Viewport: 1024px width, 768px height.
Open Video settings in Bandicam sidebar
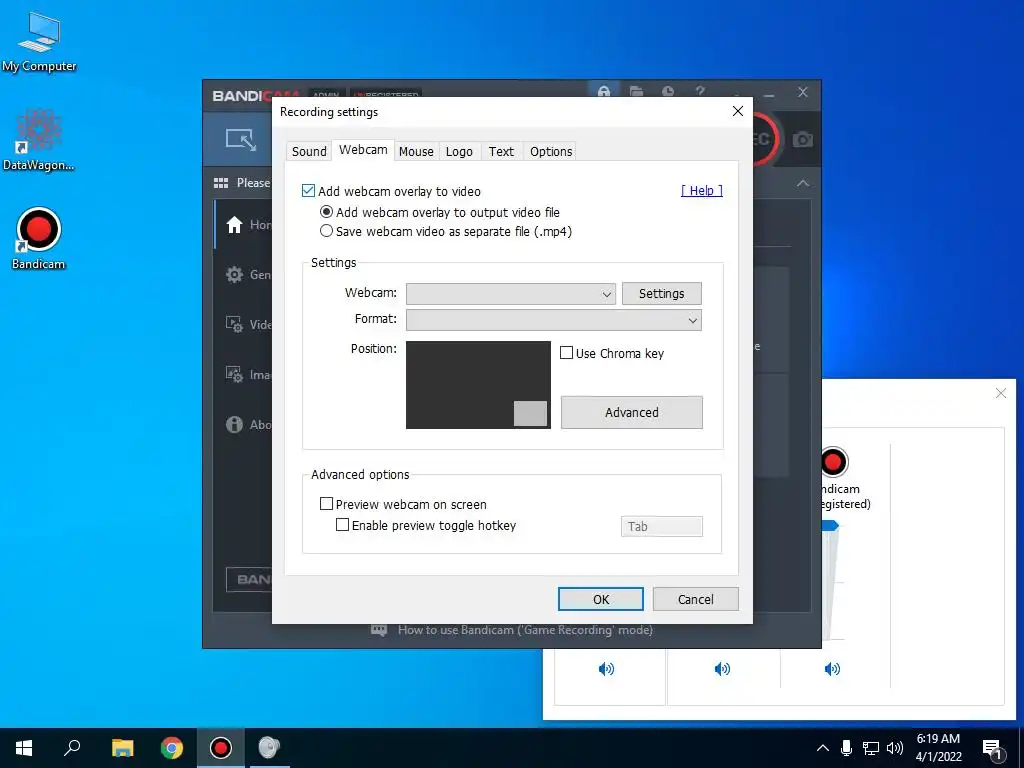pos(244,325)
